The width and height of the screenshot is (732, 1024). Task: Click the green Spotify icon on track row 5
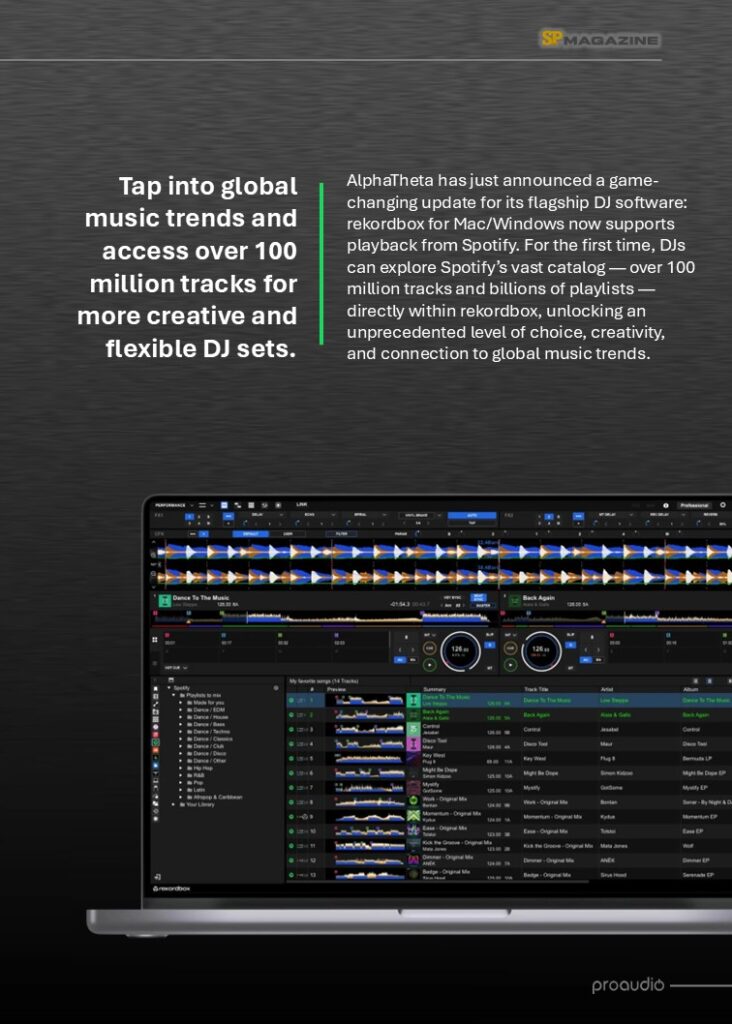coord(291,758)
